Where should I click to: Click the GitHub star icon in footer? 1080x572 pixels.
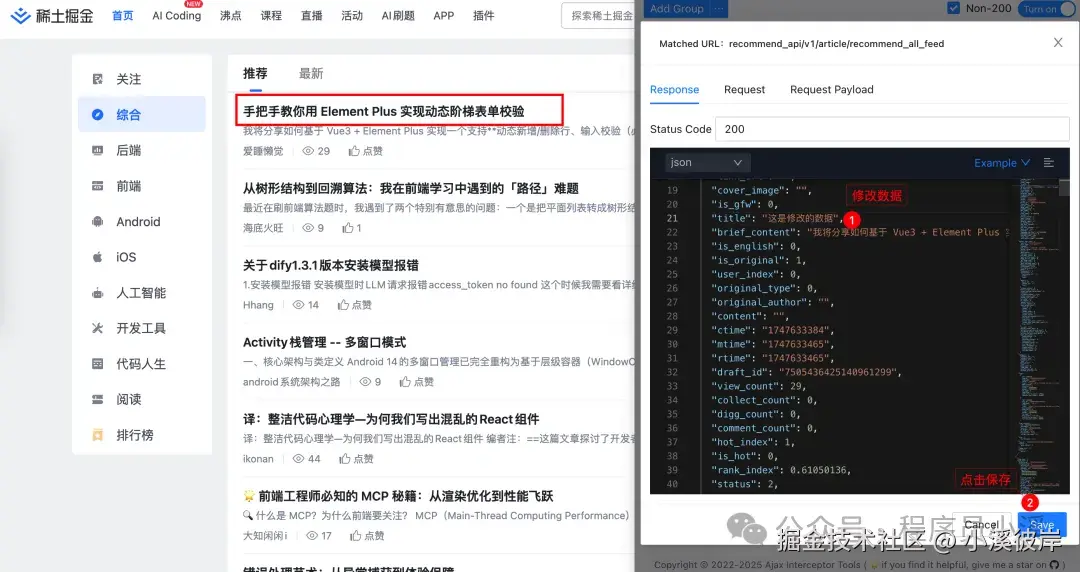(x=1054, y=565)
